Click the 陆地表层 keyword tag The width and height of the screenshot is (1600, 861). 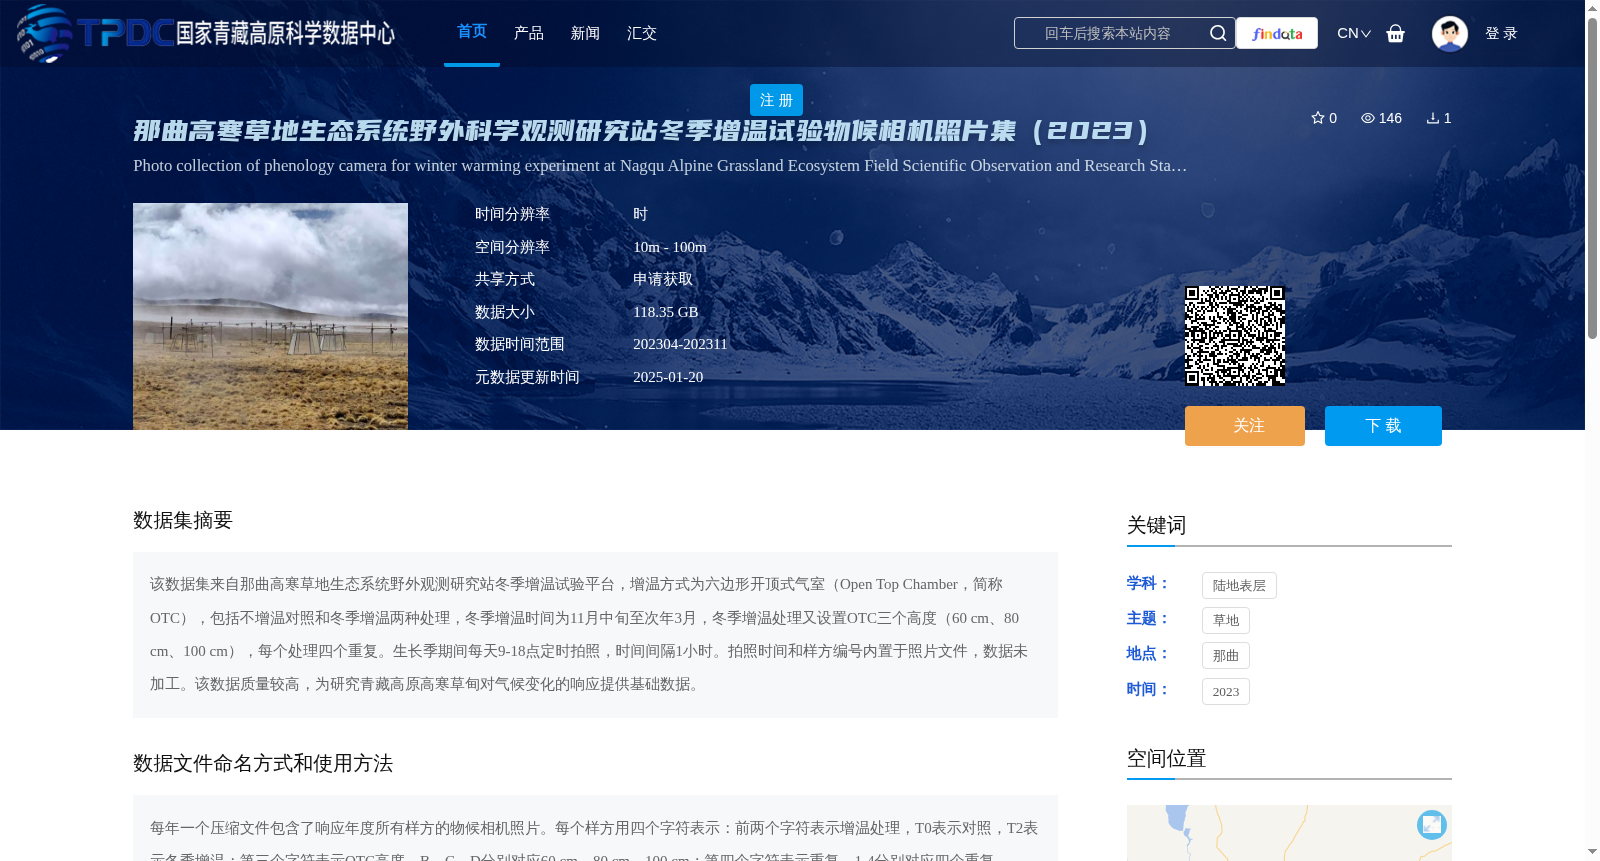[1239, 585]
